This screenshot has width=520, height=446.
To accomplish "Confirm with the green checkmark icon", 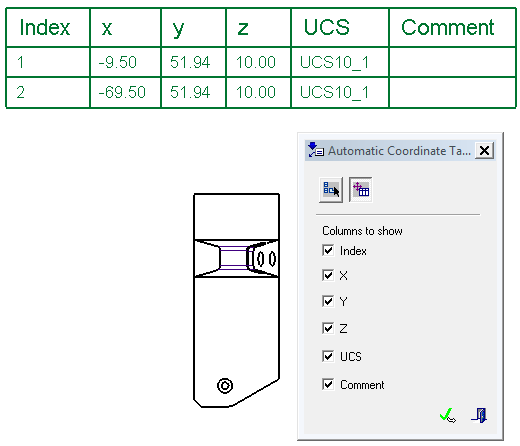I will [x=448, y=415].
